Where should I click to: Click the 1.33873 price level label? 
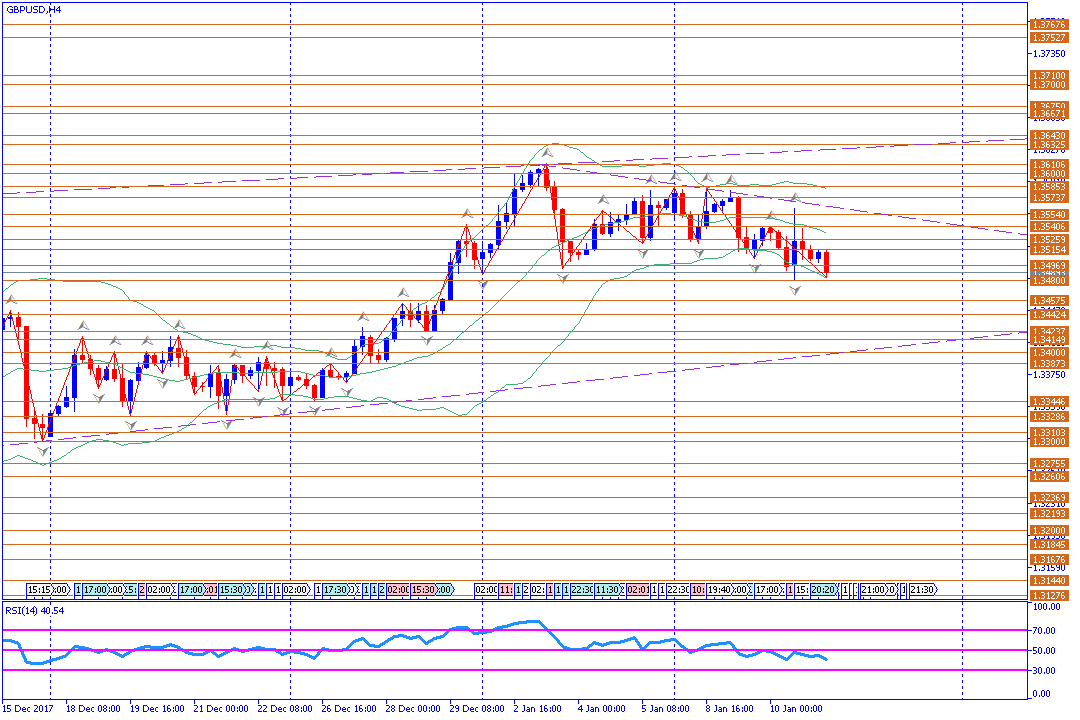point(1048,364)
